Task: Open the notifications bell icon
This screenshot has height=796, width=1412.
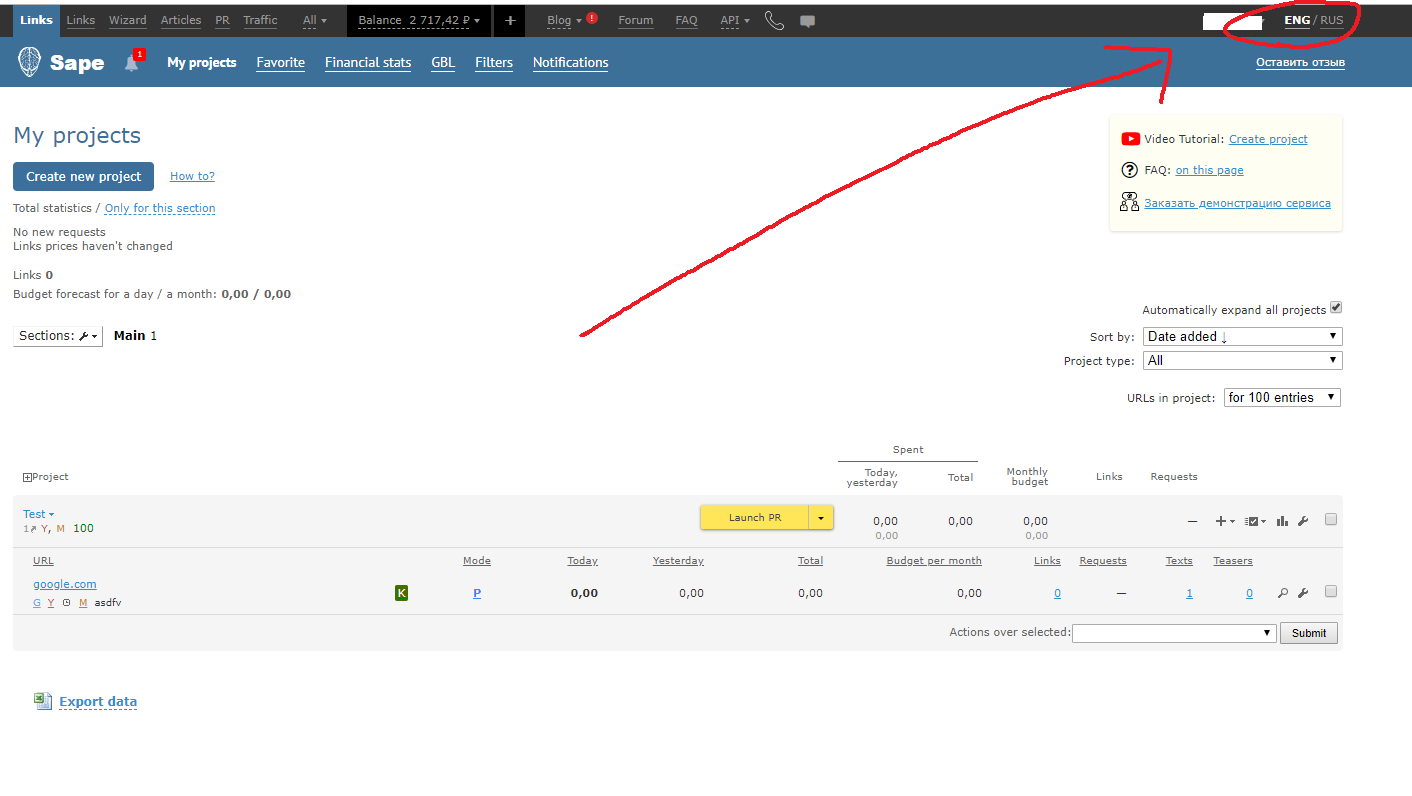Action: [x=131, y=63]
